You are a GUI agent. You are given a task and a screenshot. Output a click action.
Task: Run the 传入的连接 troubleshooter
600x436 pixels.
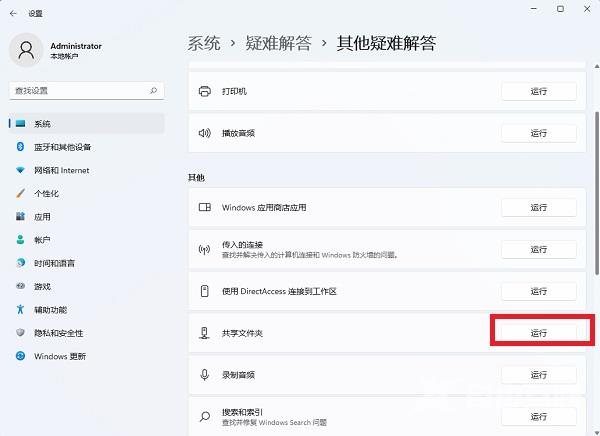(539, 250)
